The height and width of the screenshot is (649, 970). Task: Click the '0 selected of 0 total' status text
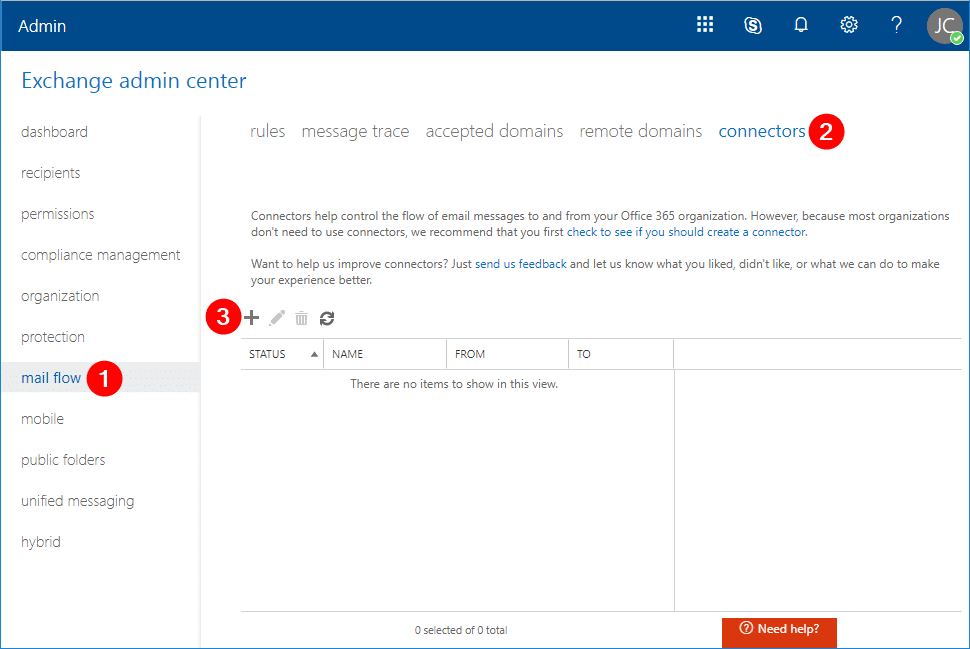pos(461,630)
